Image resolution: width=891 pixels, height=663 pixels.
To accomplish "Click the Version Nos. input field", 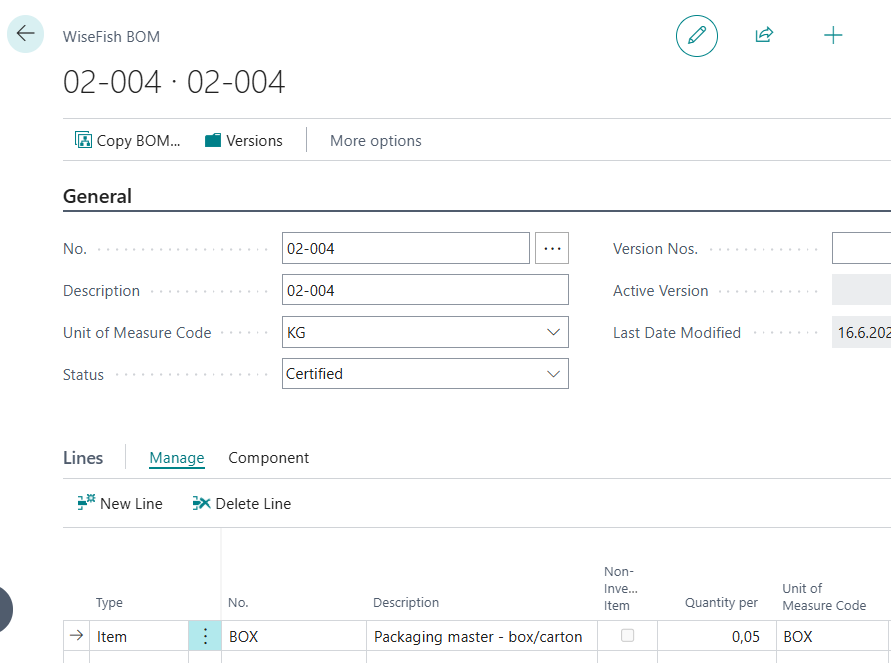I will [x=860, y=249].
